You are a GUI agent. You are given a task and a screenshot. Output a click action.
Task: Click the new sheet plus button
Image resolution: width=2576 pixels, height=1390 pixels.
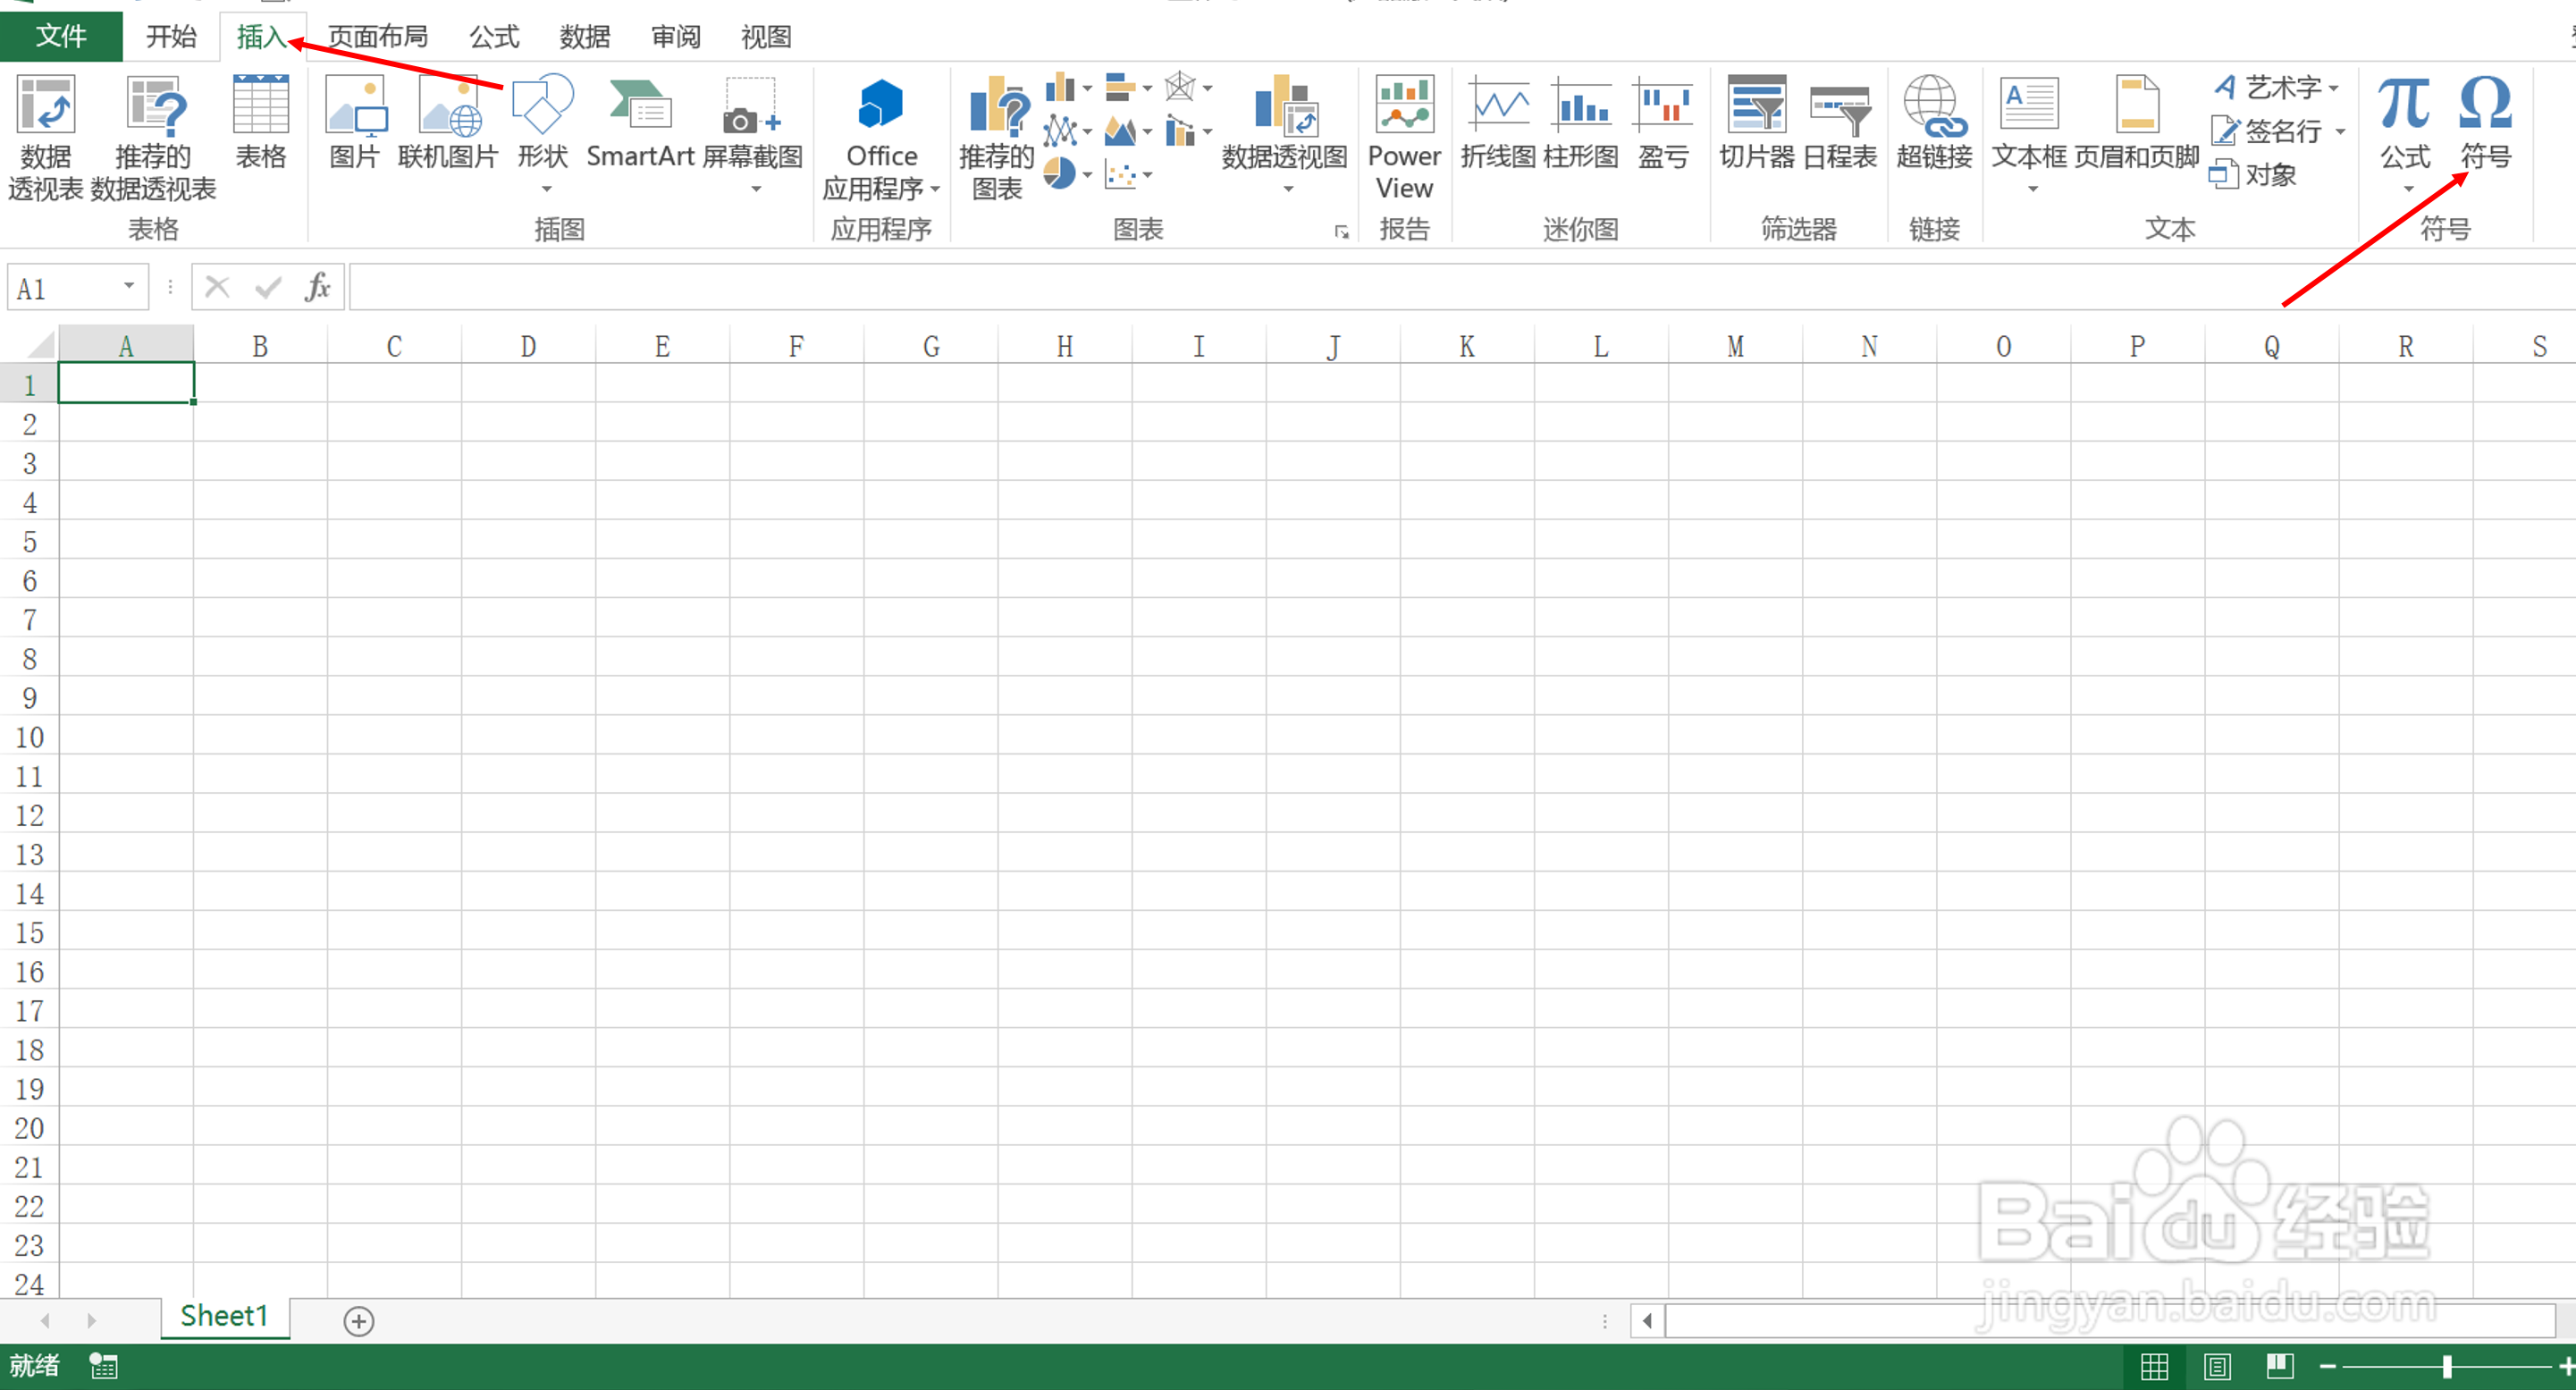click(x=358, y=1321)
